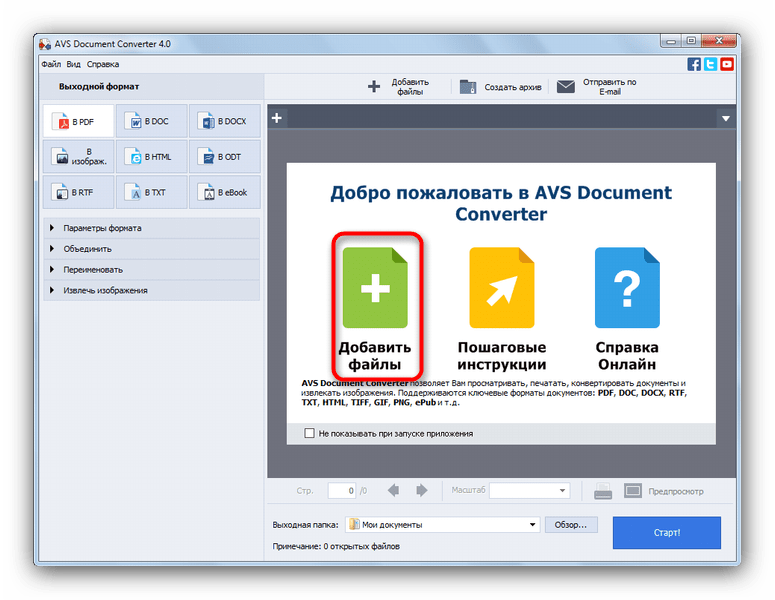Click the Обзор... browse button
Viewport: 775px width, 600px height.
point(573,524)
